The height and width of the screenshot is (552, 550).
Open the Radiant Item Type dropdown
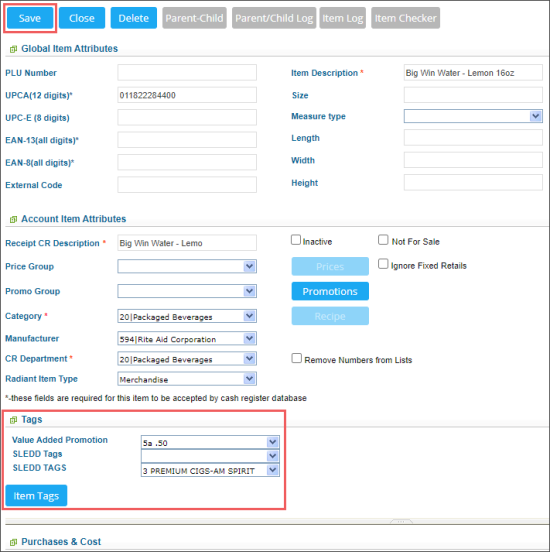point(187,379)
